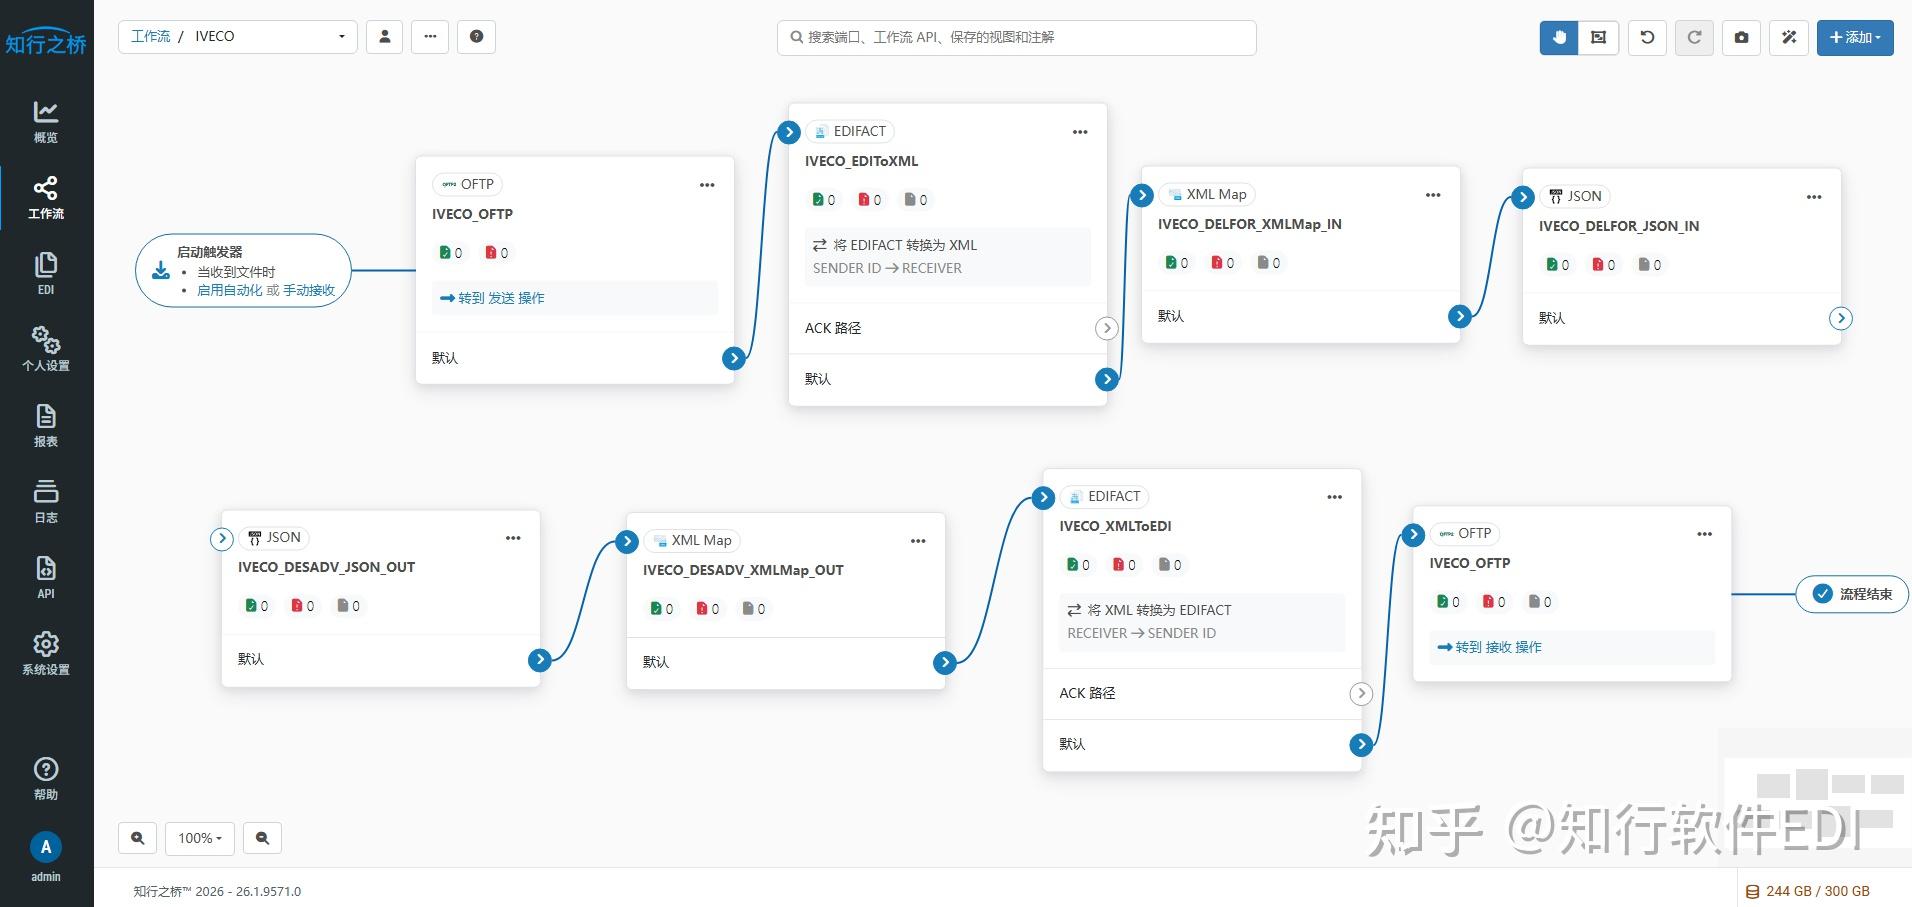Screen dimensions: 1912x907
Task: Click the 转到 发送 操作 link
Action: [493, 298]
